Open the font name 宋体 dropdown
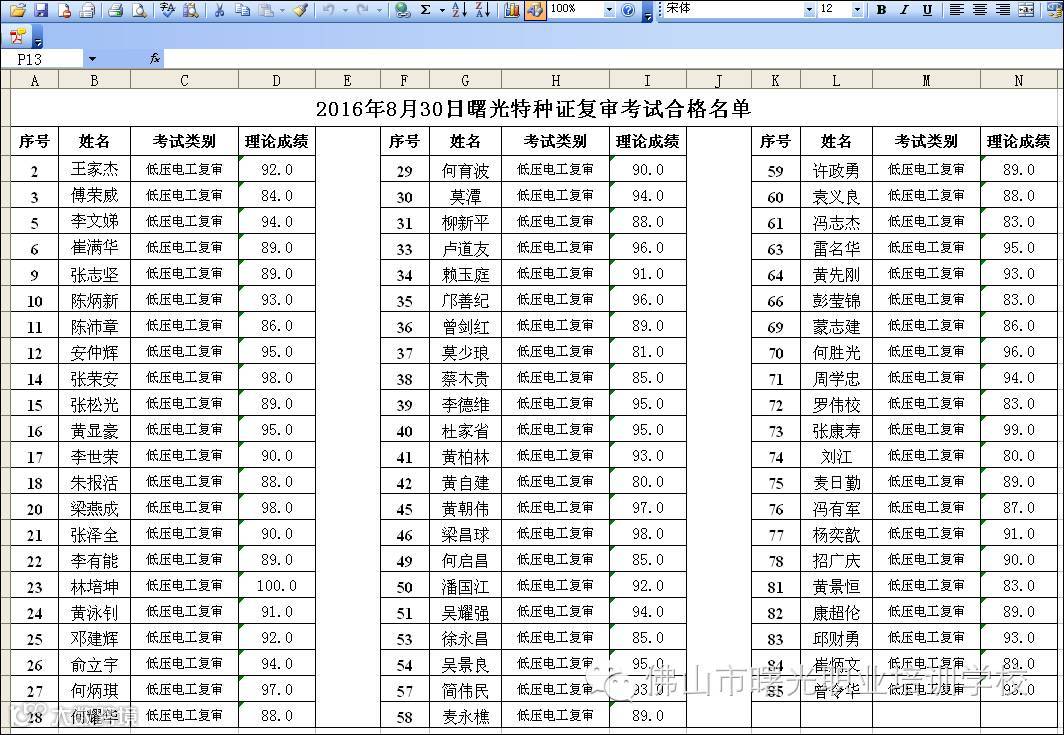This screenshot has width=1064, height=735. pos(809,10)
